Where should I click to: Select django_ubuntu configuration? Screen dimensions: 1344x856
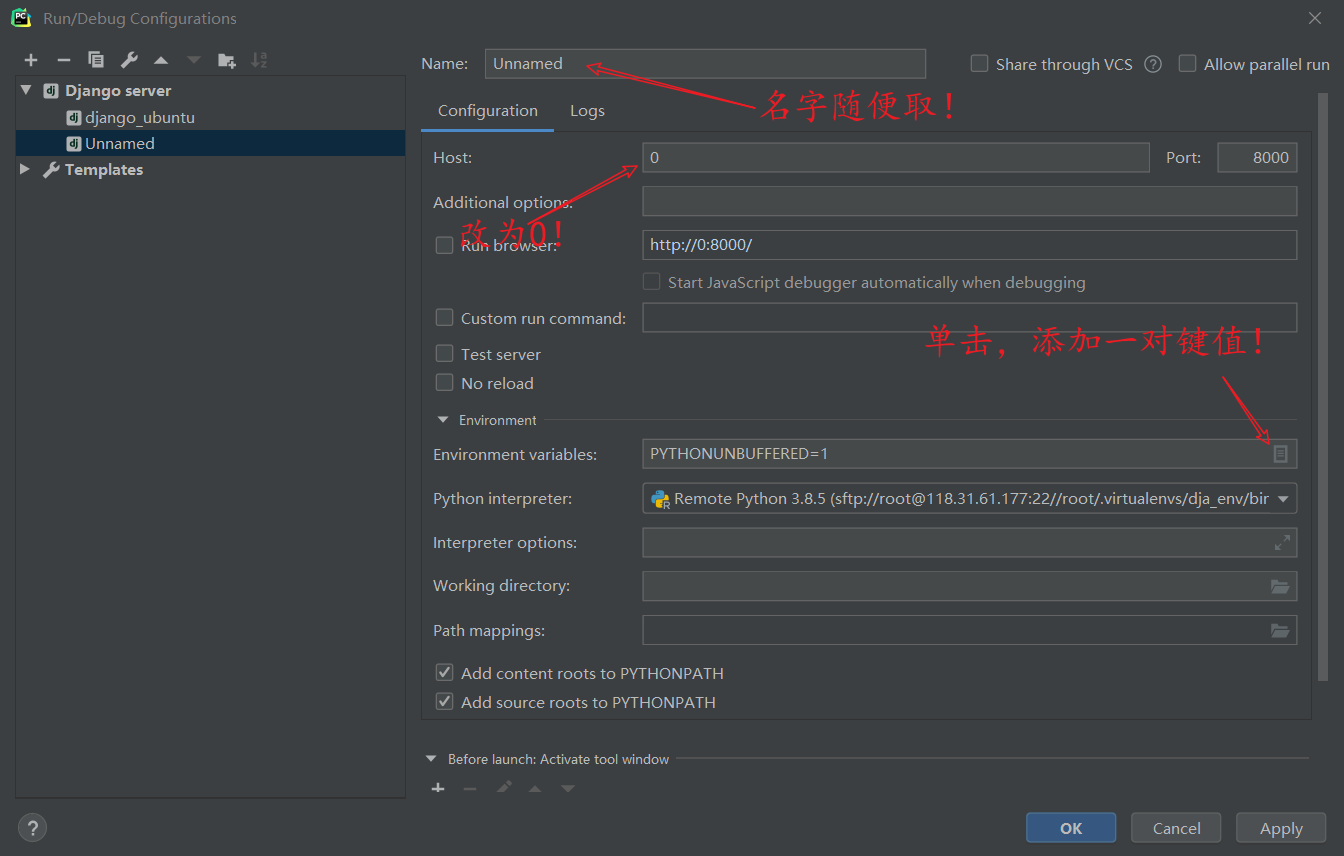point(140,118)
